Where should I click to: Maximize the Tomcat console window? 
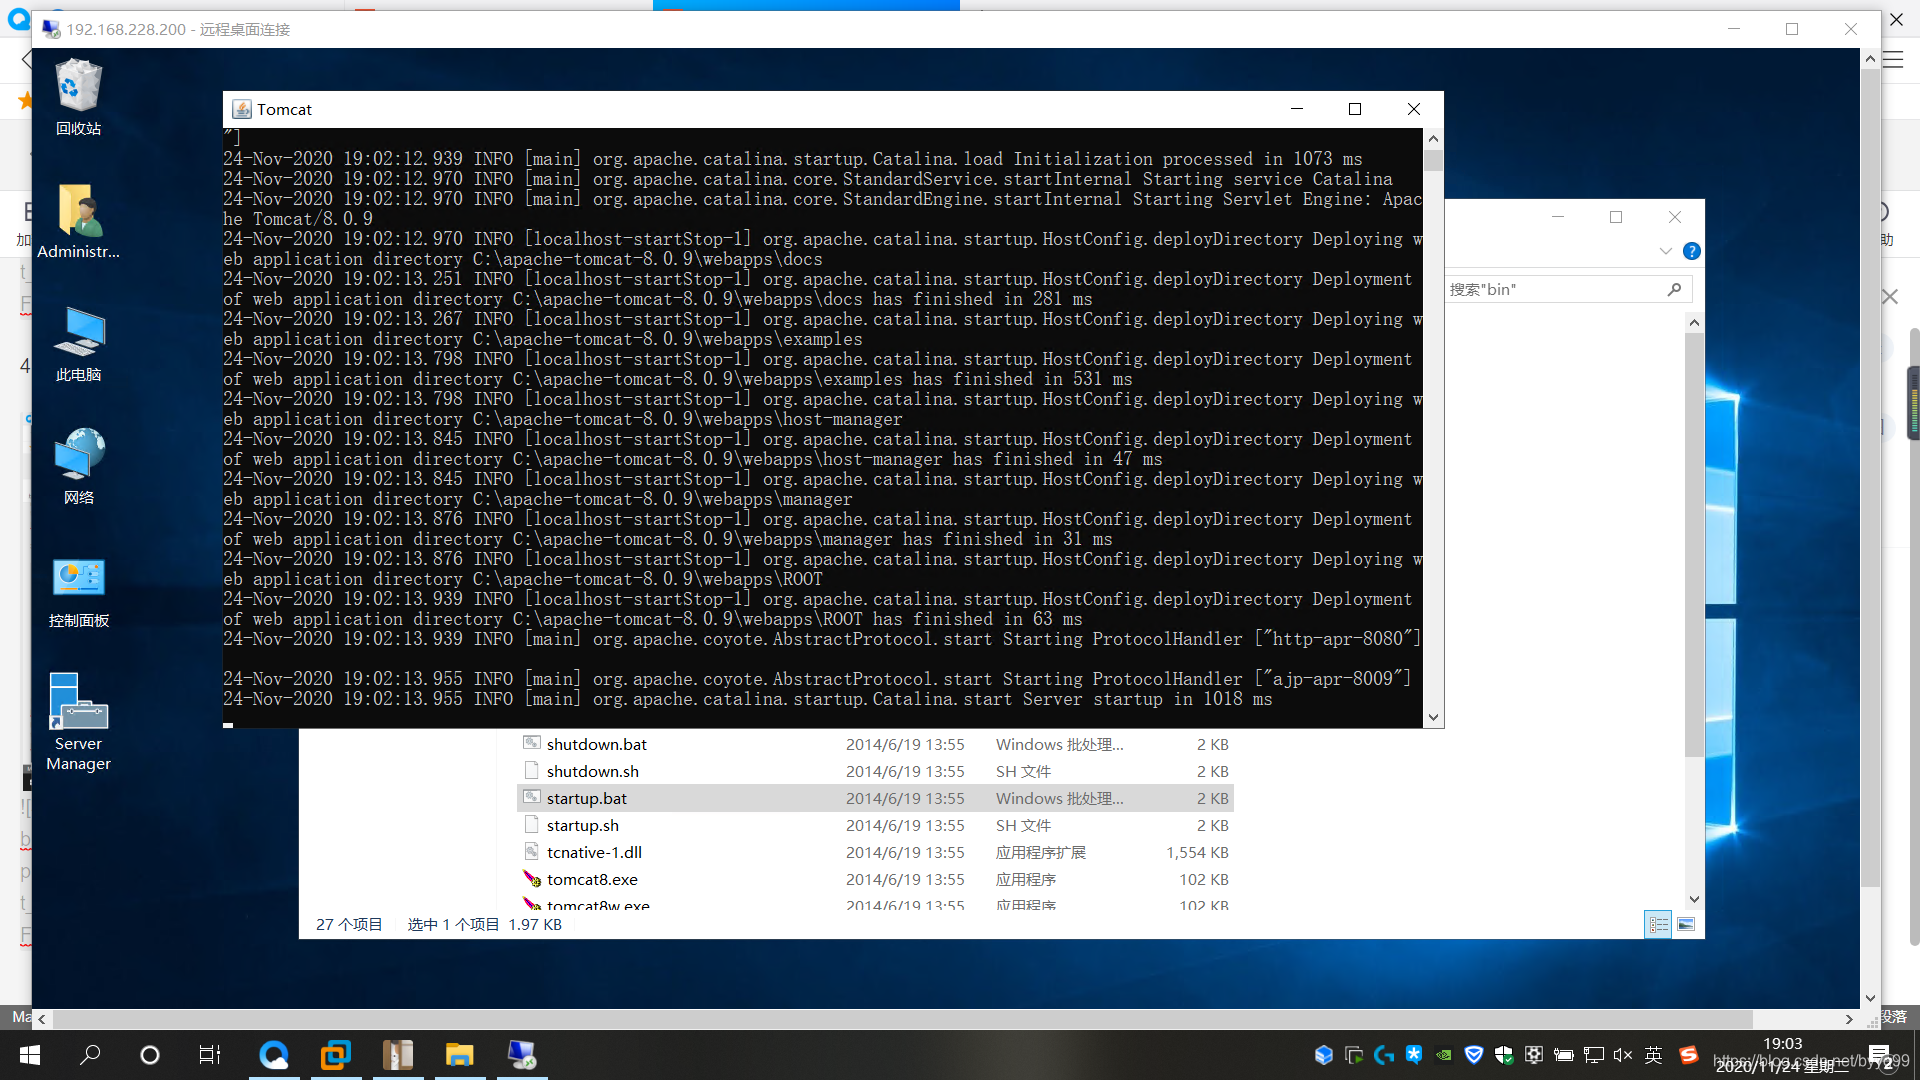tap(1355, 109)
